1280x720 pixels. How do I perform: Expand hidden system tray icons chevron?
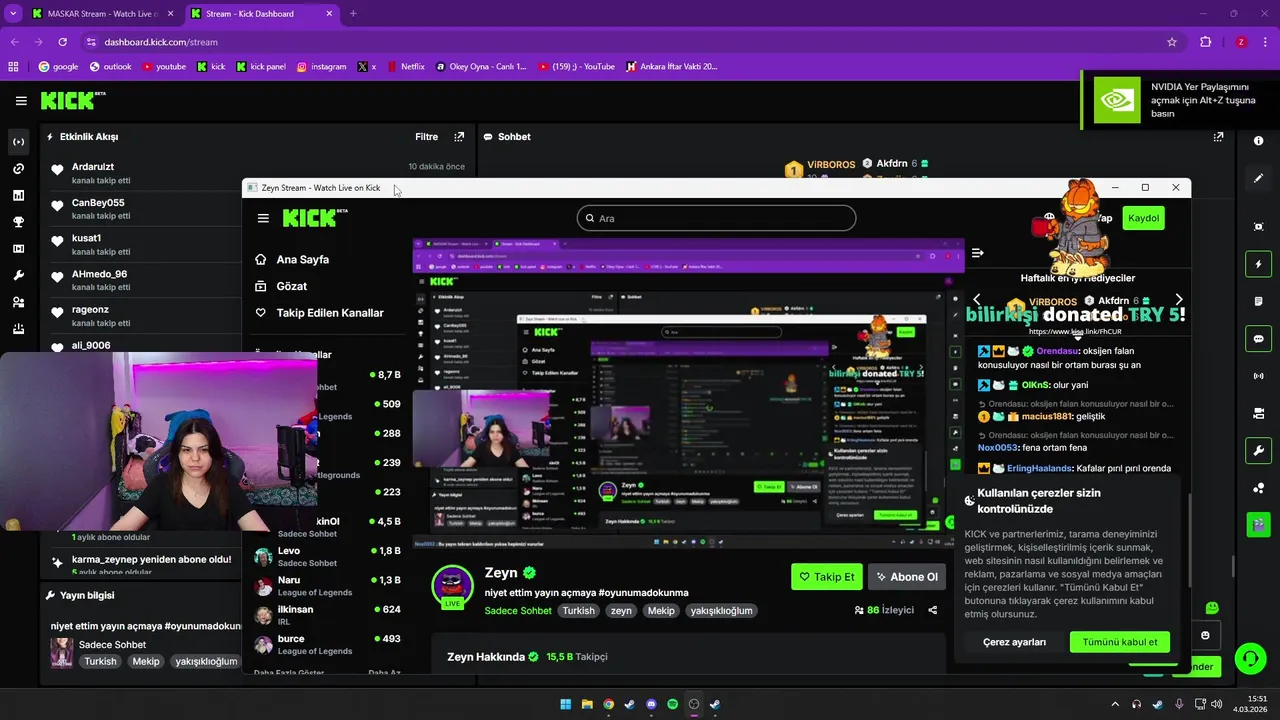(1115, 704)
